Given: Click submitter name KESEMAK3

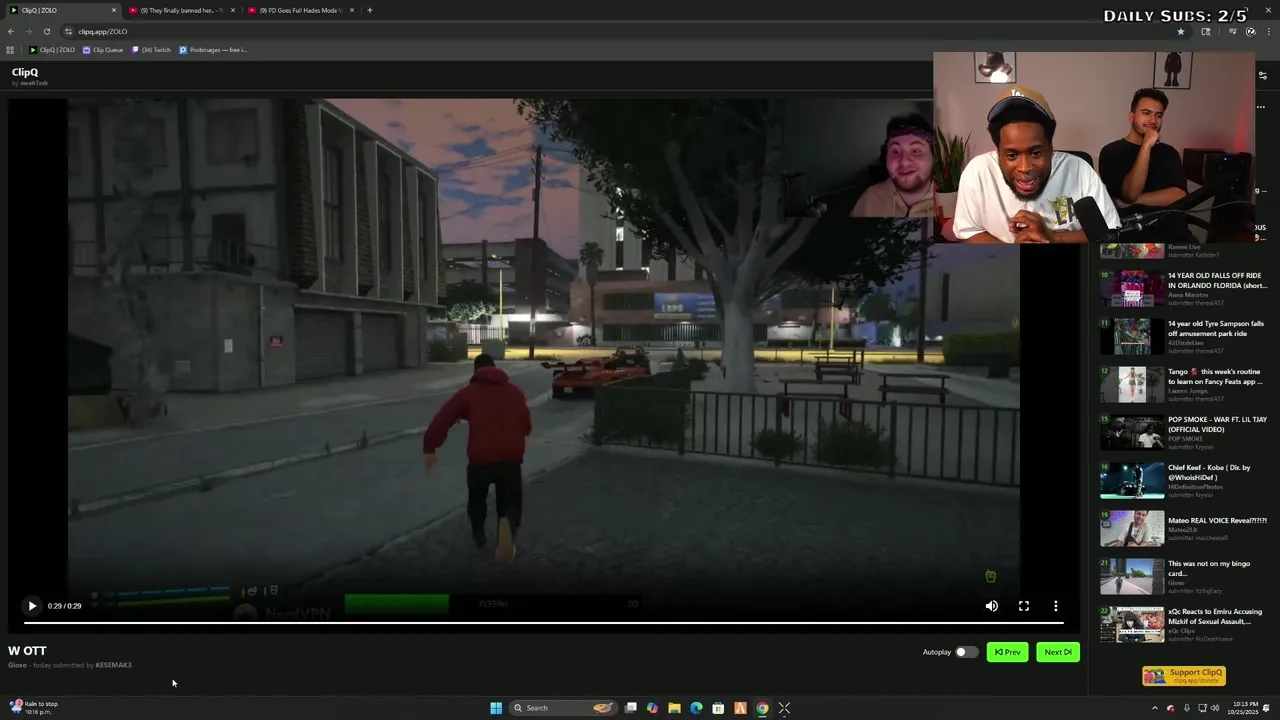Looking at the screenshot, I should [x=113, y=665].
